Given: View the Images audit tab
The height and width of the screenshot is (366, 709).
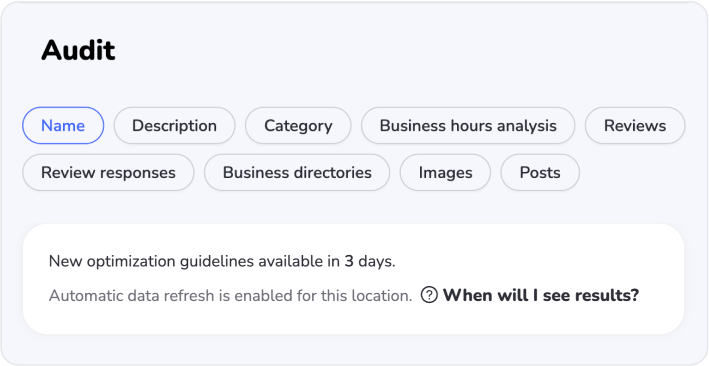Looking at the screenshot, I should pyautogui.click(x=445, y=172).
